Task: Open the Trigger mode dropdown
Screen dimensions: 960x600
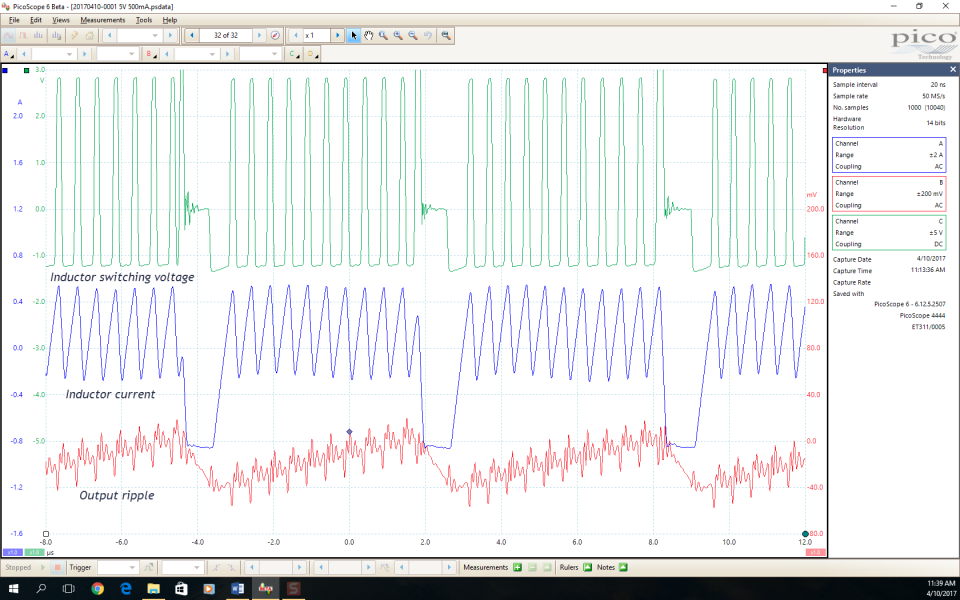Action: coord(117,568)
